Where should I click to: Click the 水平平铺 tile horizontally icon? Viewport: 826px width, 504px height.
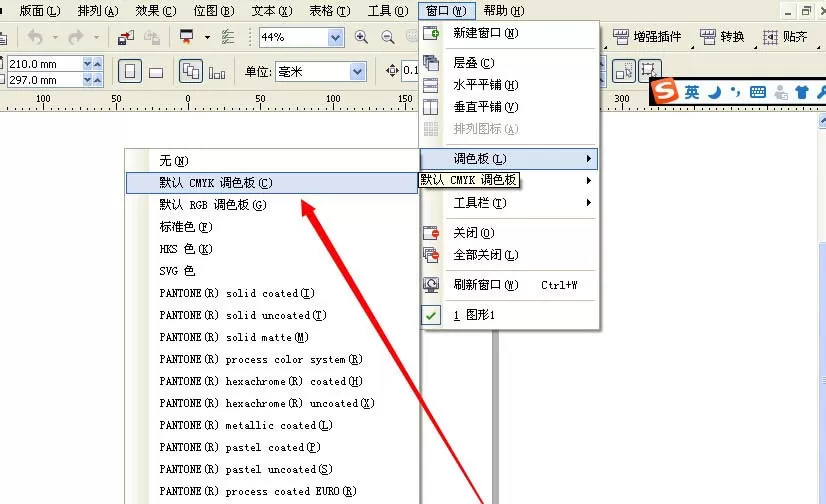[431, 85]
